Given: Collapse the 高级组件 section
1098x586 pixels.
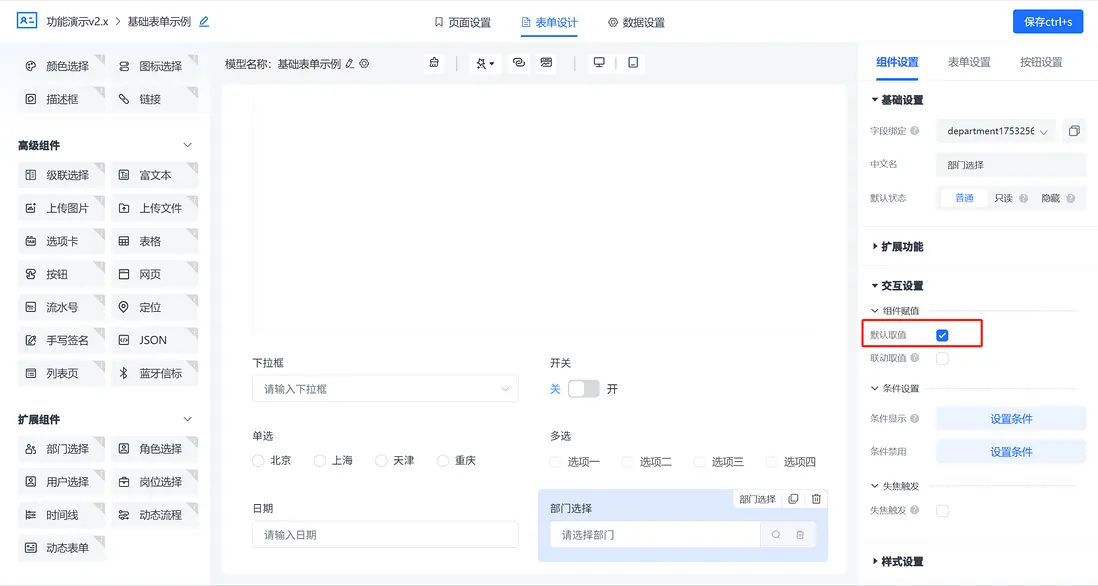Looking at the screenshot, I should pos(190,144).
